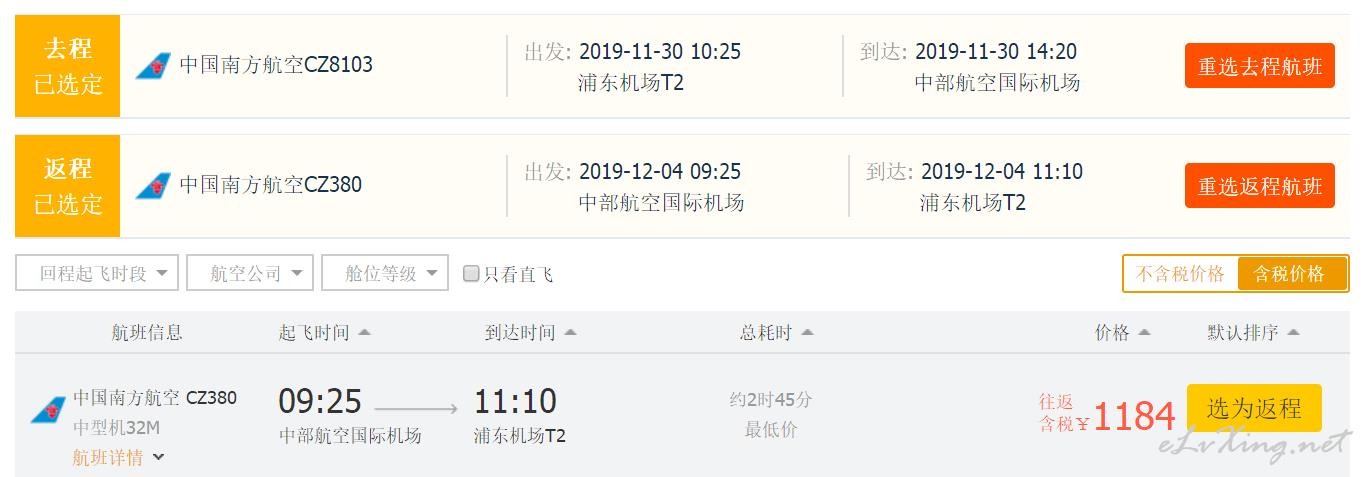
Task: Click China Southern logo on return CZ380 summary
Action: pos(153,186)
